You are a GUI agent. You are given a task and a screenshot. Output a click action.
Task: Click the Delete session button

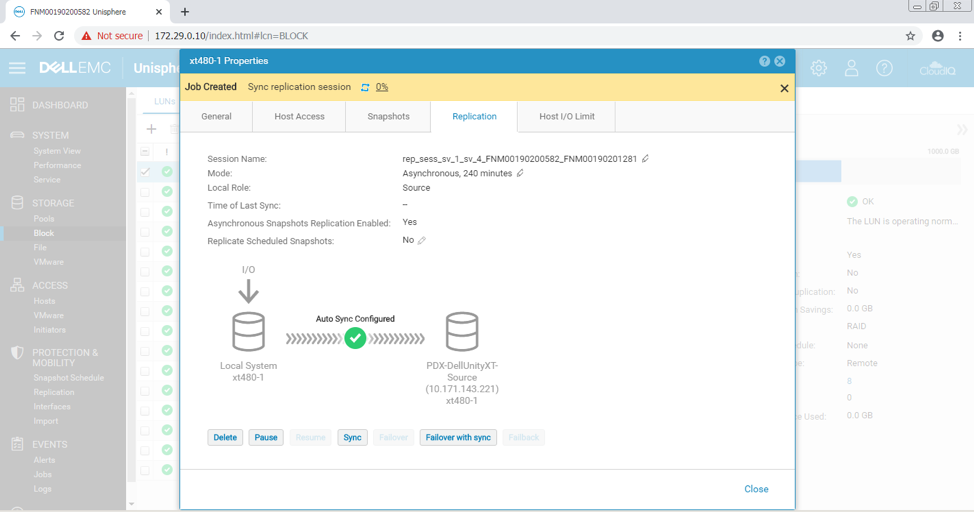pos(225,437)
